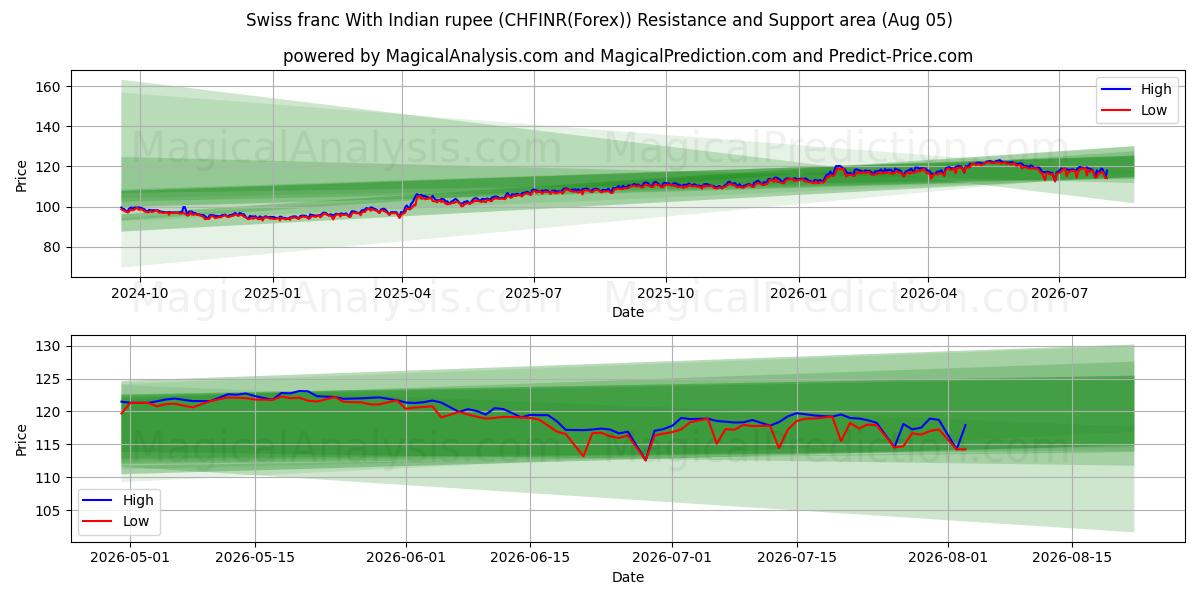Click the 100 price tick on top chart
The width and height of the screenshot is (1200, 600).
(x=50, y=207)
